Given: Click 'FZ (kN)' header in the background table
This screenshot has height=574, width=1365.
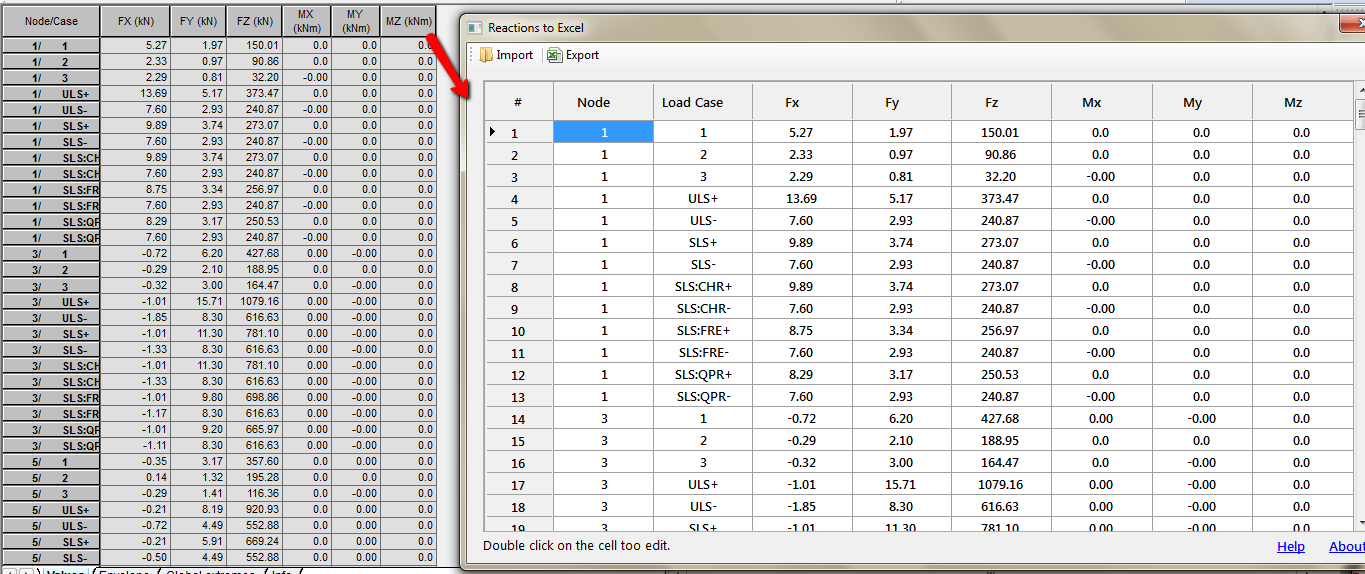Looking at the screenshot, I should (x=254, y=21).
